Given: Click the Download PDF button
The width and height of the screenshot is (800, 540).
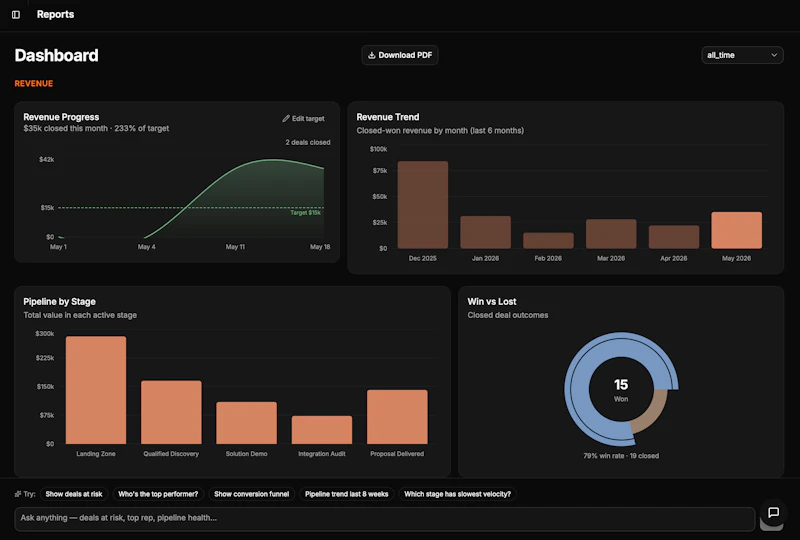Looking at the screenshot, I should [399, 55].
